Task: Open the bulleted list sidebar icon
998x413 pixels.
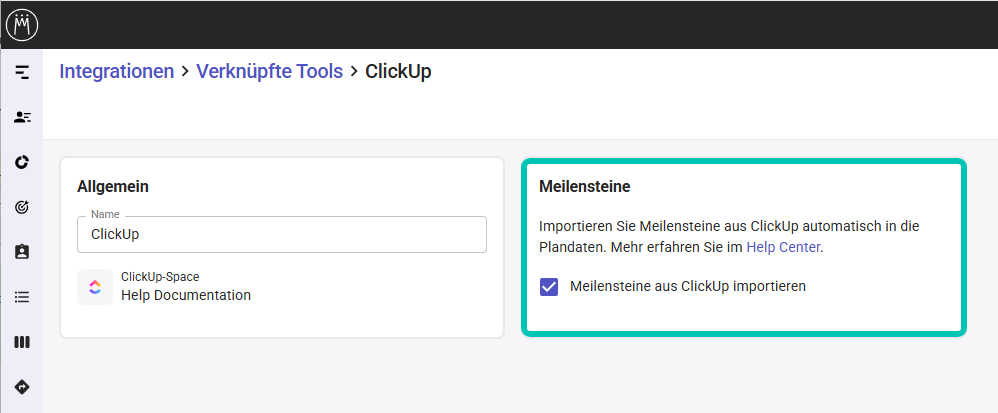Action: pyautogui.click(x=22, y=297)
